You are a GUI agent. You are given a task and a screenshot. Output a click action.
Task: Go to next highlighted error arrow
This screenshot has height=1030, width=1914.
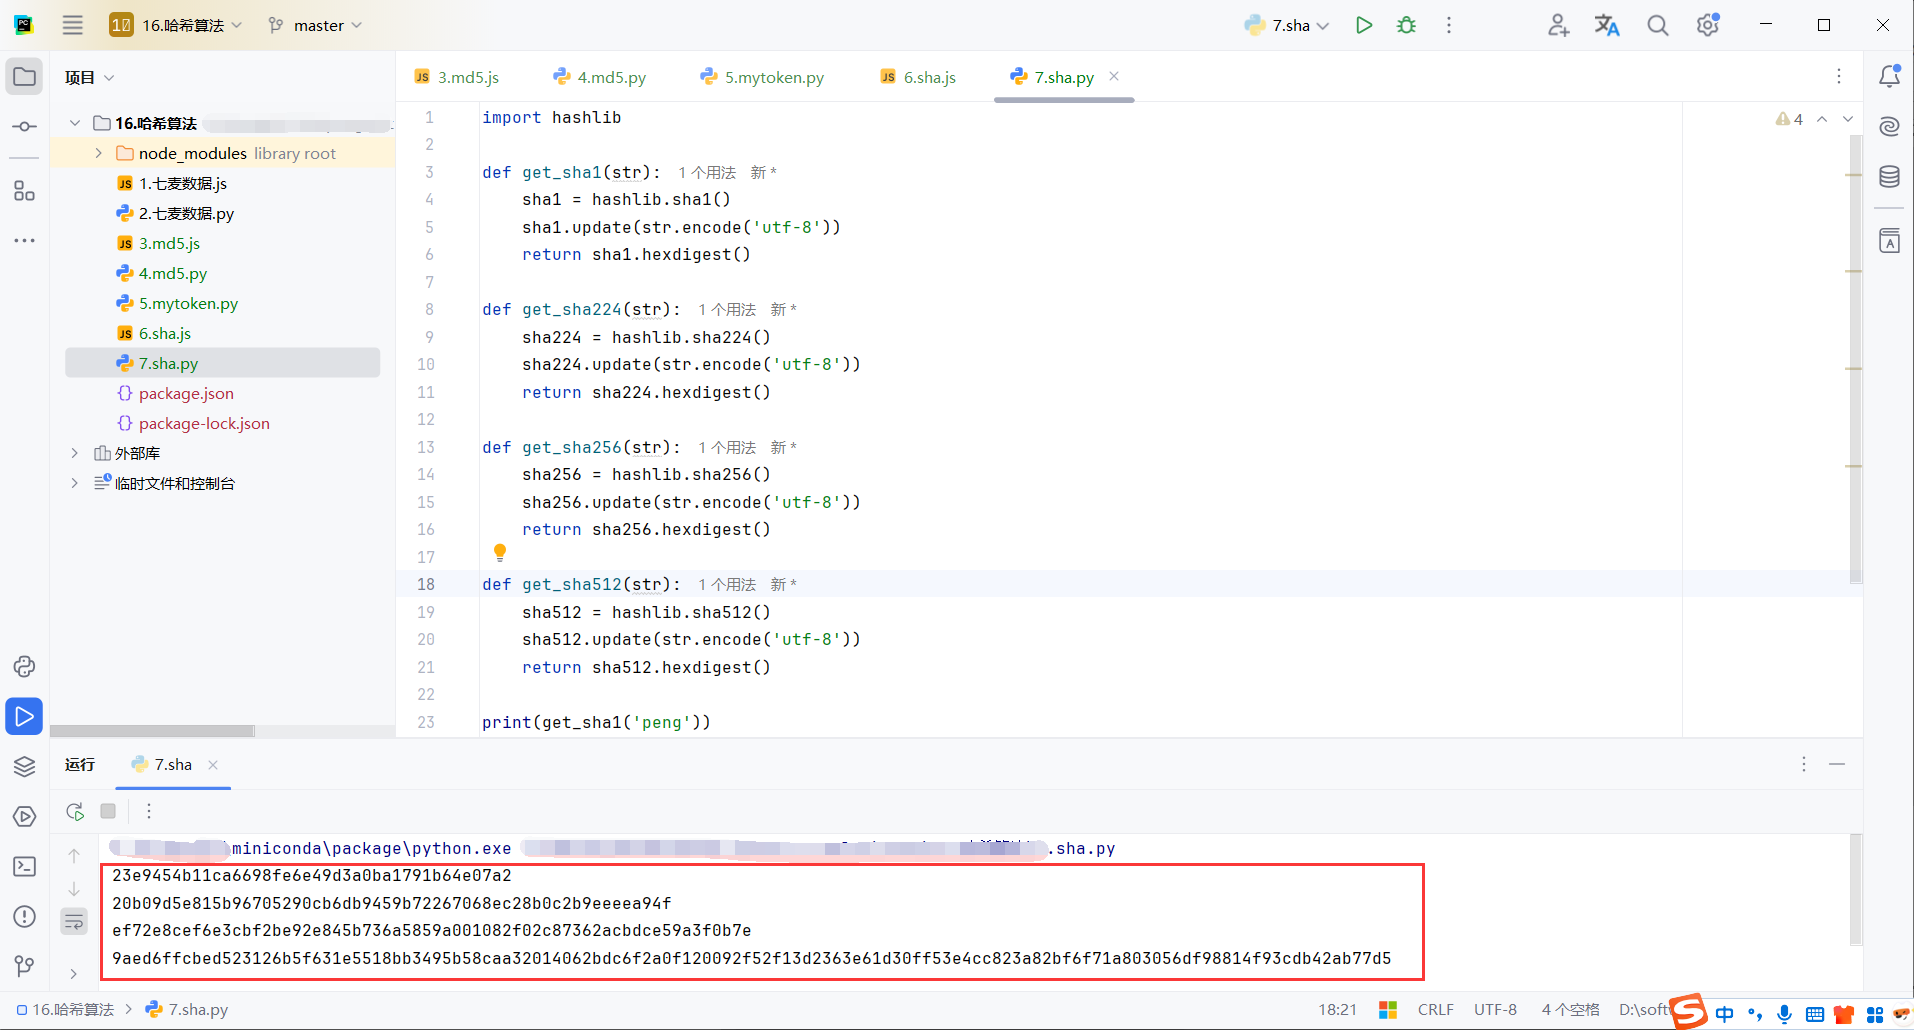pyautogui.click(x=1848, y=119)
